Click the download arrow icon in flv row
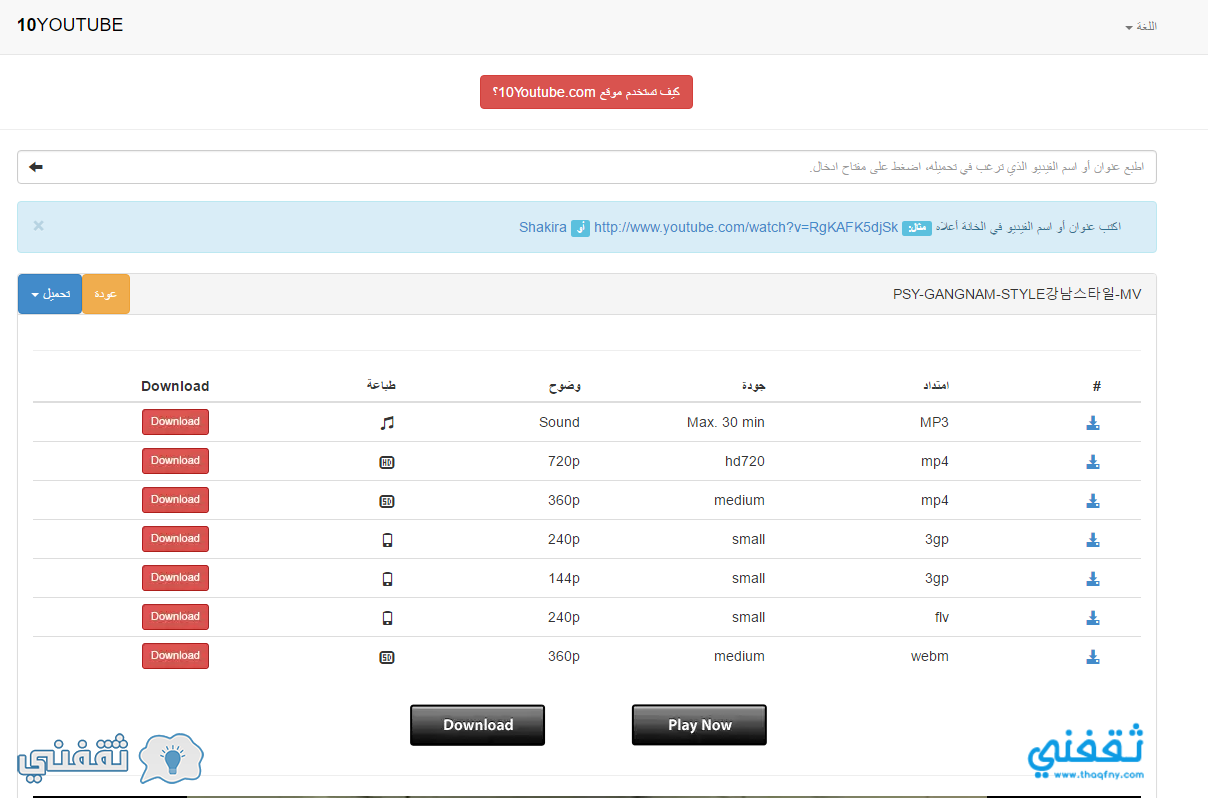The width and height of the screenshot is (1208, 798). [x=1093, y=618]
